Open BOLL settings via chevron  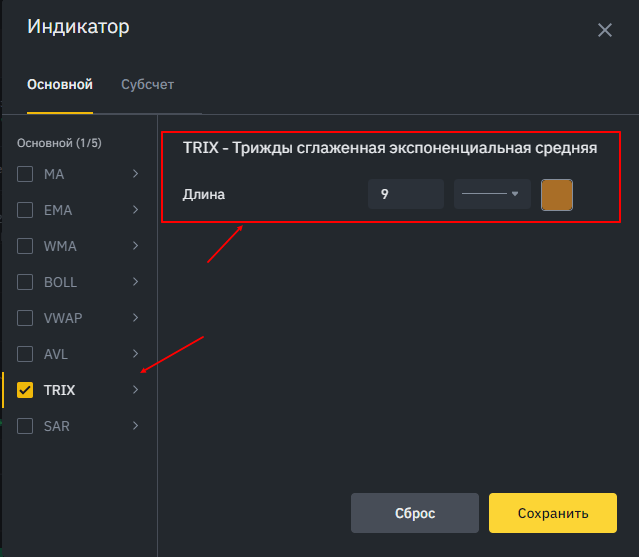coord(135,283)
